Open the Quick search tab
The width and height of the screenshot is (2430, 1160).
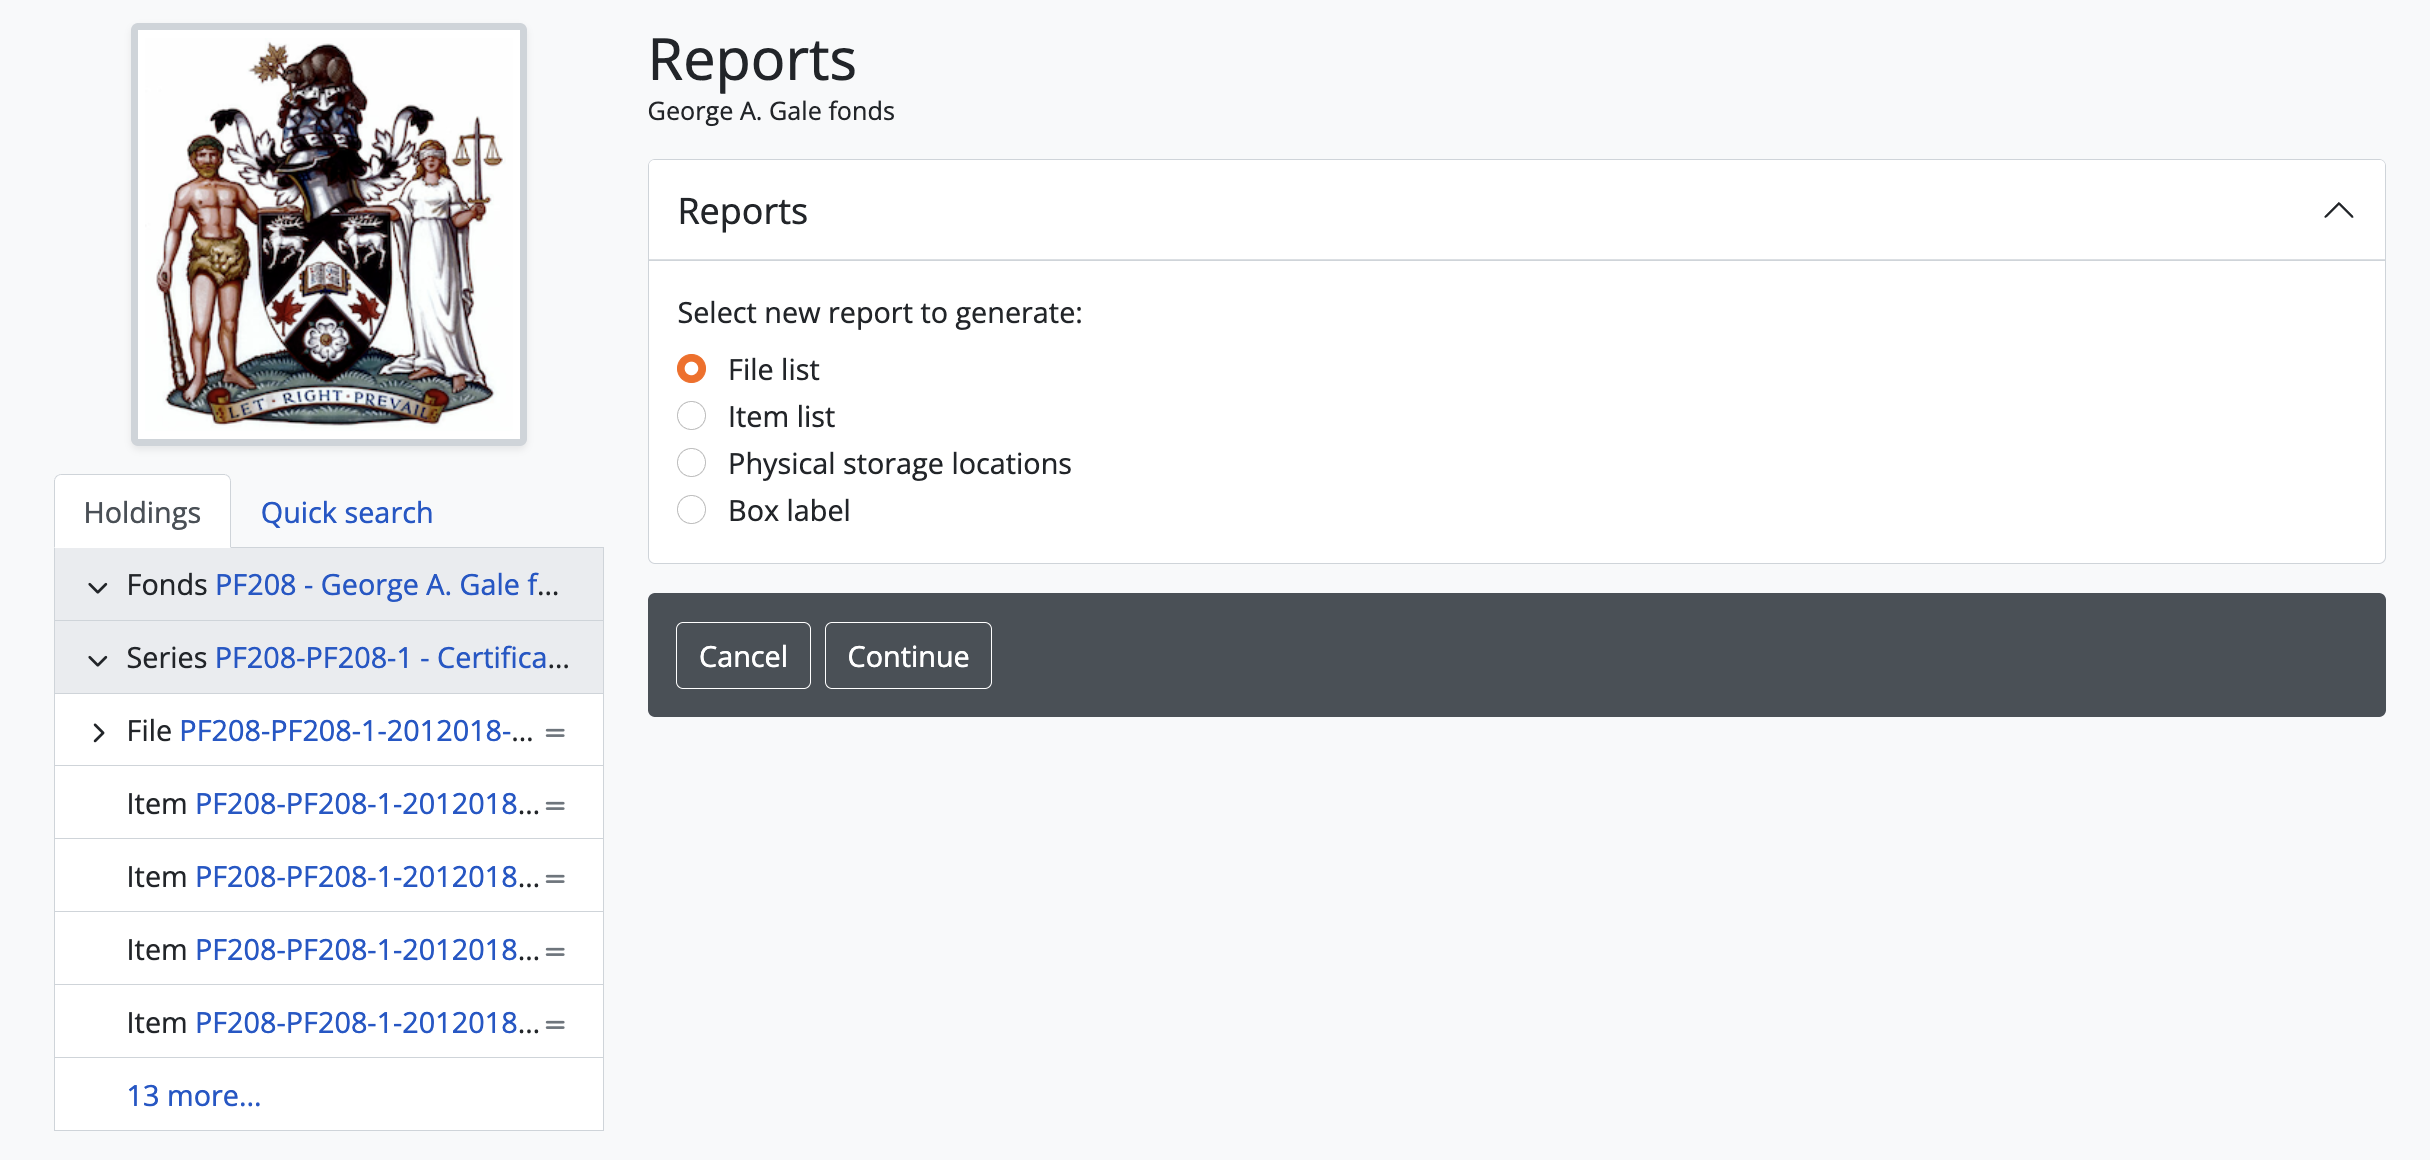346,512
